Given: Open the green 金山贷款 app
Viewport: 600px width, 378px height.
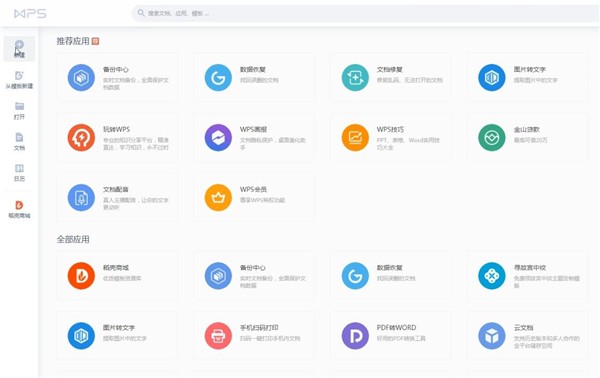Looking at the screenshot, I should coord(527,137).
